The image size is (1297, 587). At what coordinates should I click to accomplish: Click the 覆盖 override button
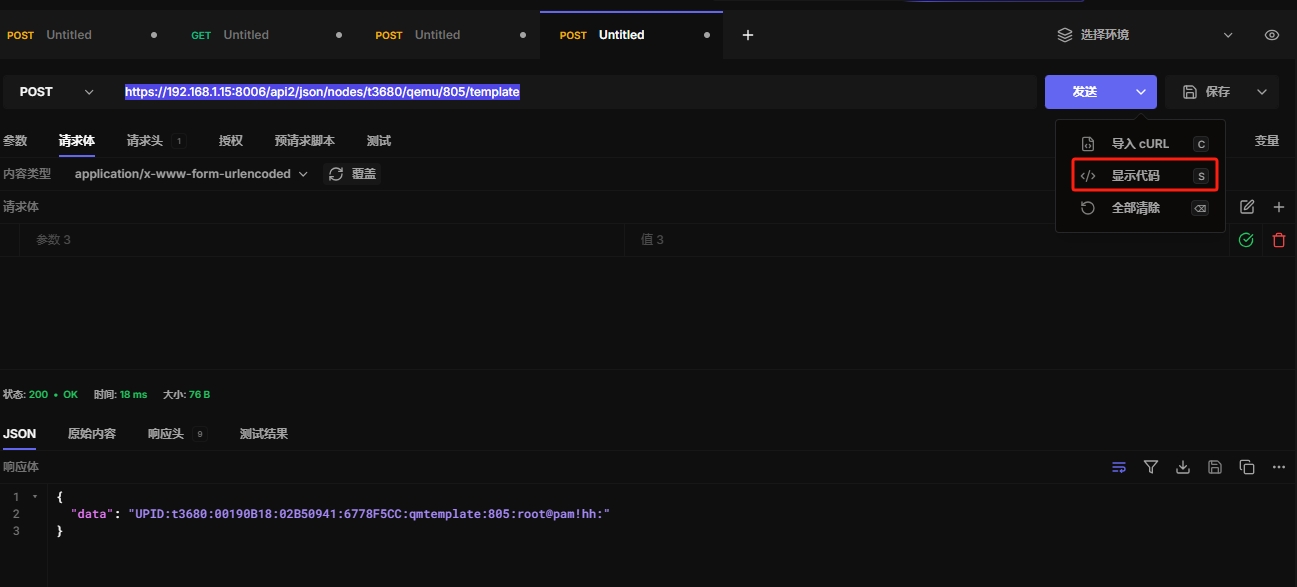(x=353, y=174)
